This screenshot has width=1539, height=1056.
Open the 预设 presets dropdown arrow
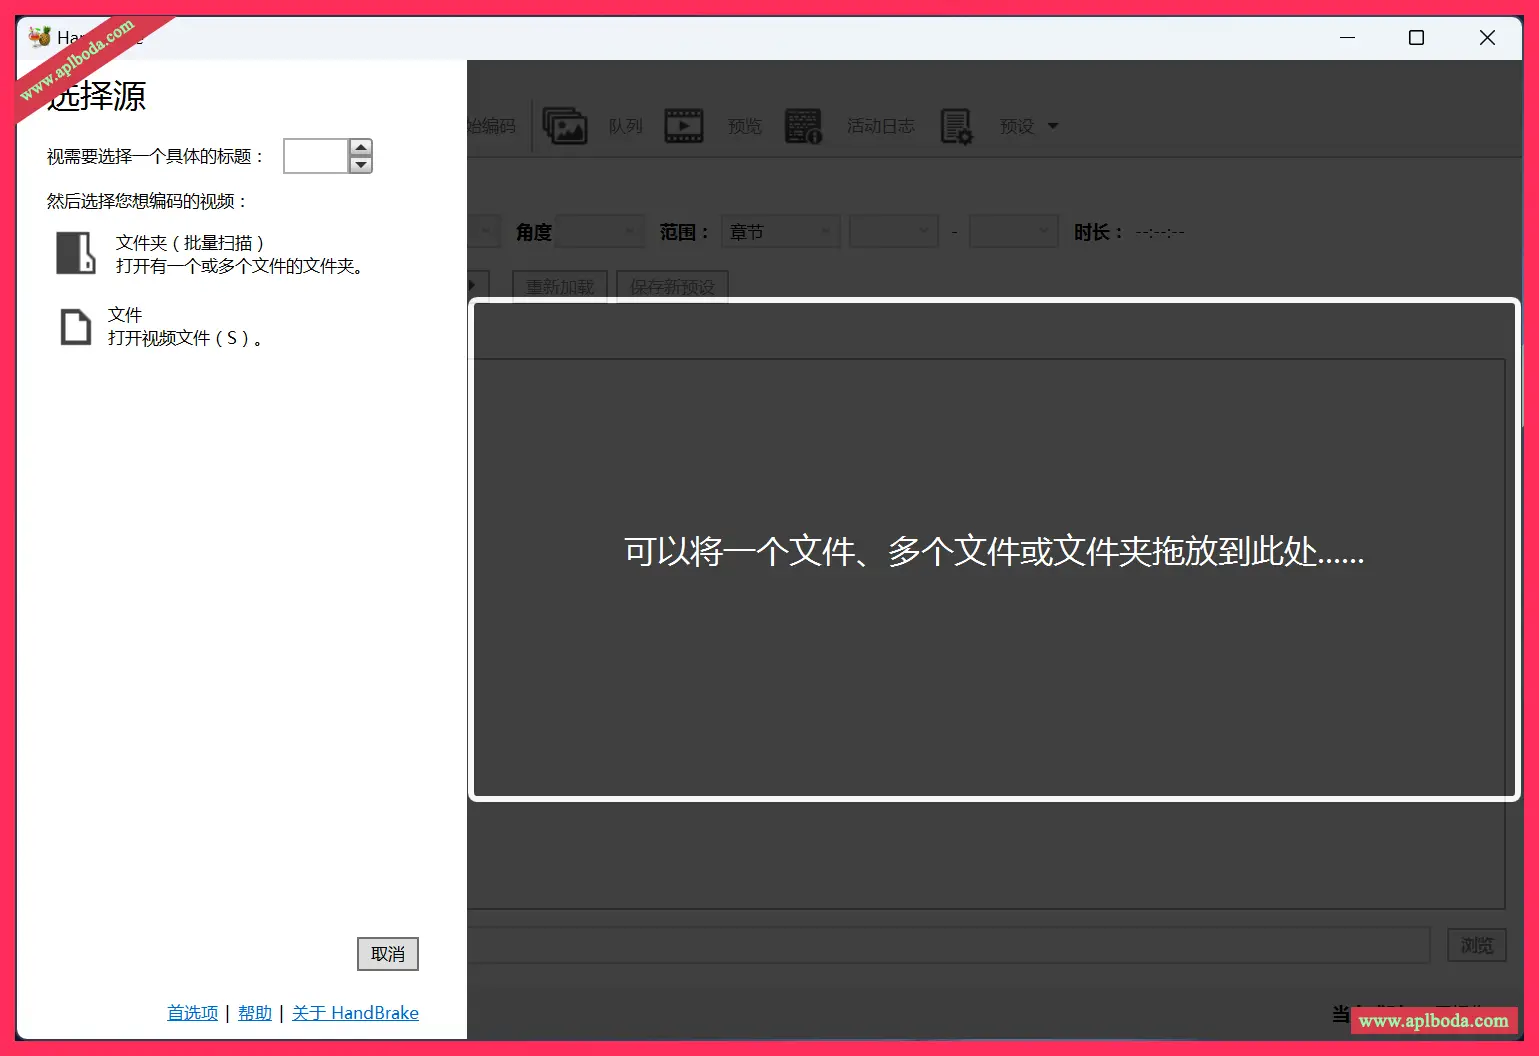1053,126
